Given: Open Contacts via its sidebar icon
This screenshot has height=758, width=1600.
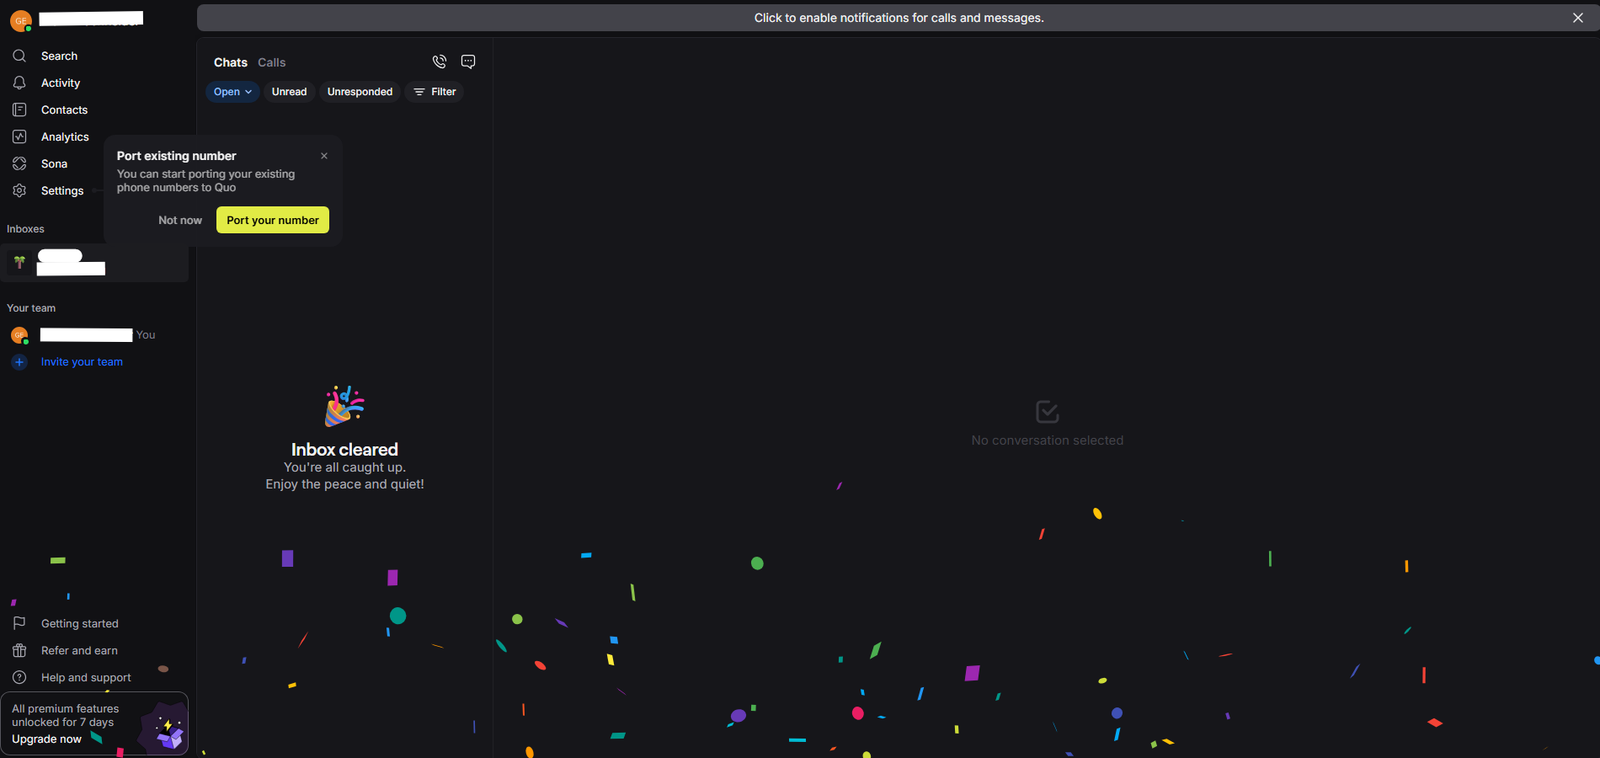Looking at the screenshot, I should click(19, 110).
